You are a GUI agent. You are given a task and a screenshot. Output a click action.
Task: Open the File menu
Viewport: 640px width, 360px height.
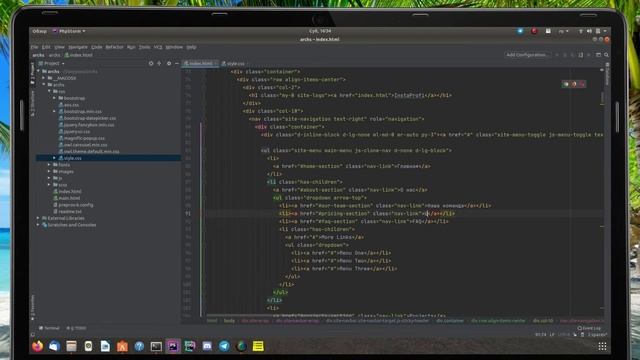point(35,47)
